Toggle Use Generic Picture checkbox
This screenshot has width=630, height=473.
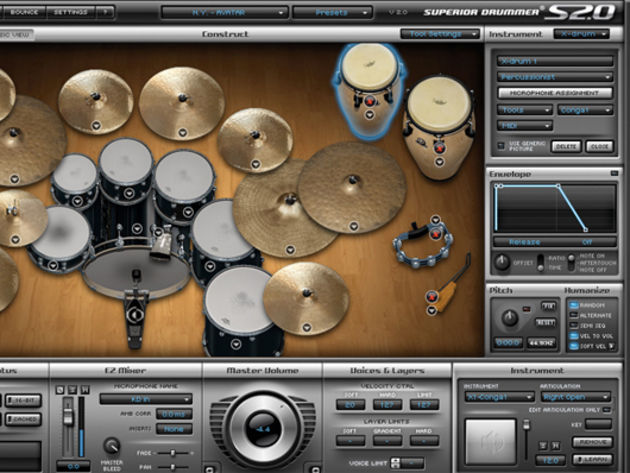pos(501,146)
